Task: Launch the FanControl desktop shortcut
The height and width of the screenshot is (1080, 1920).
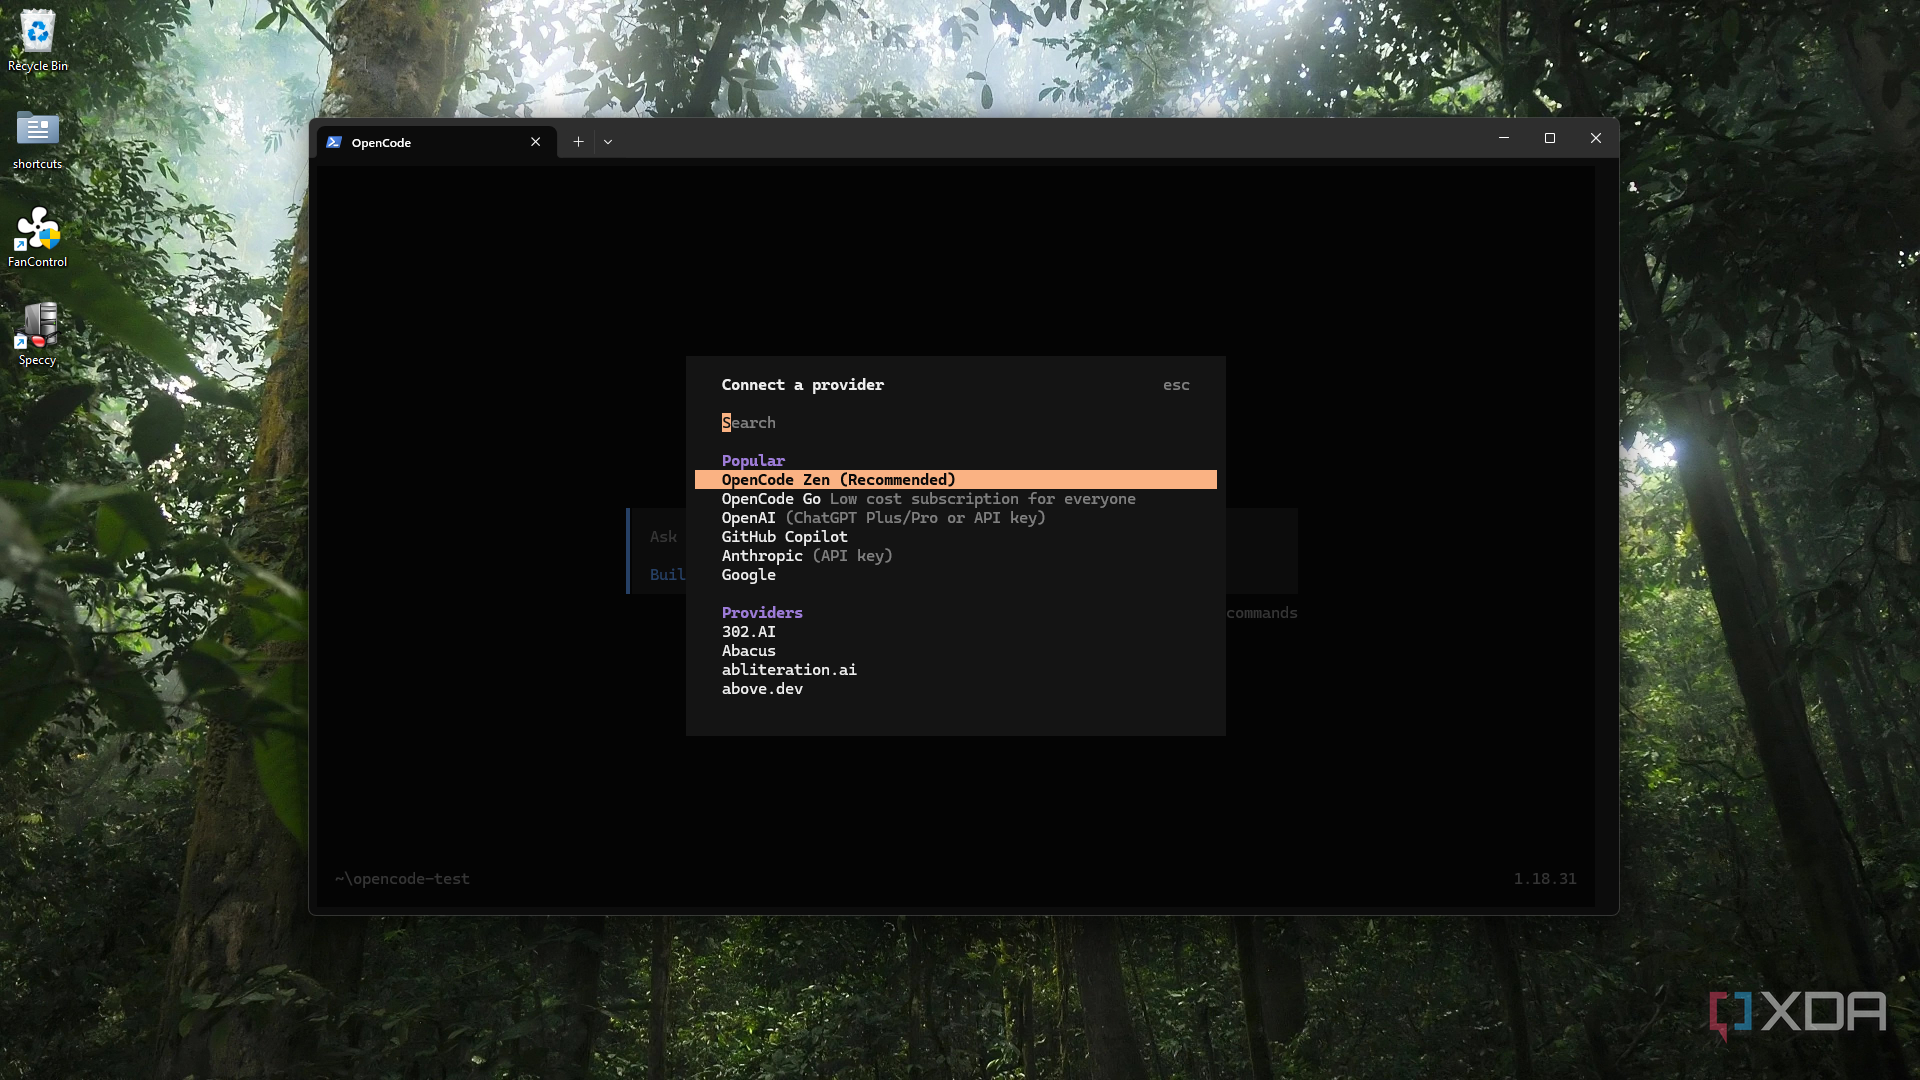Action: coord(38,237)
